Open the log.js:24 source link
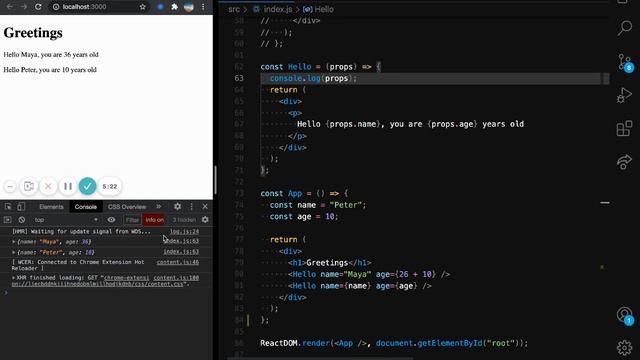The image size is (640, 360). 184,231
